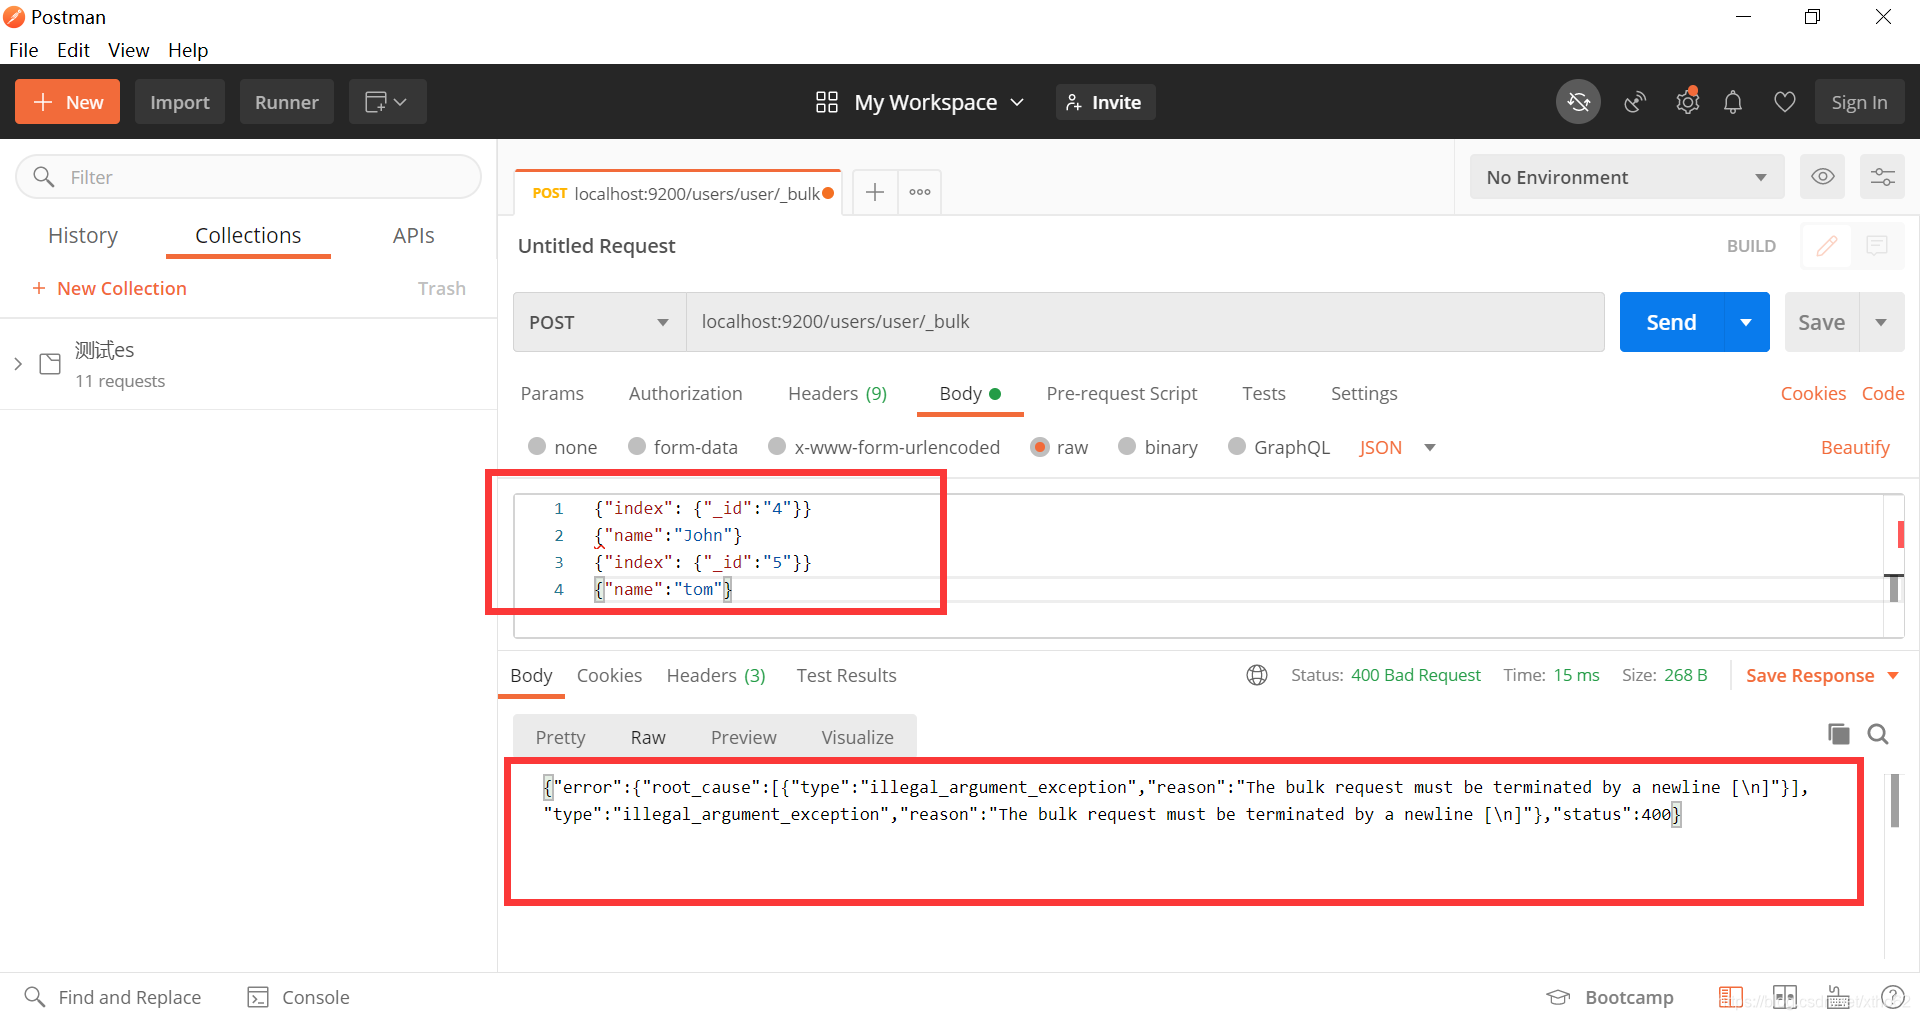Open Find and Replace in status bar
The height and width of the screenshot is (1020, 1920).
click(112, 997)
